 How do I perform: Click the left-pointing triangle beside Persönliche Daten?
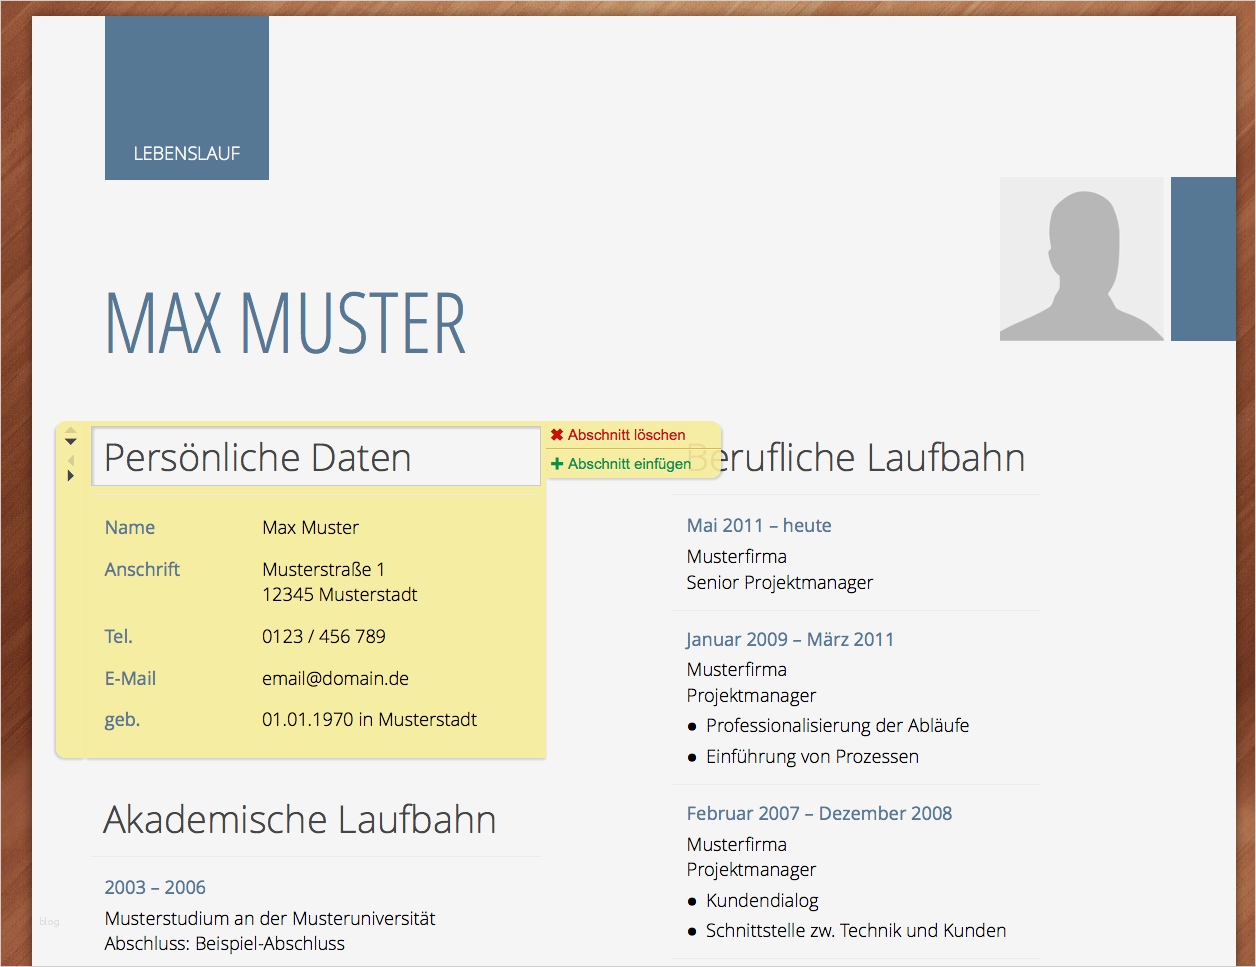pyautogui.click(x=70, y=460)
